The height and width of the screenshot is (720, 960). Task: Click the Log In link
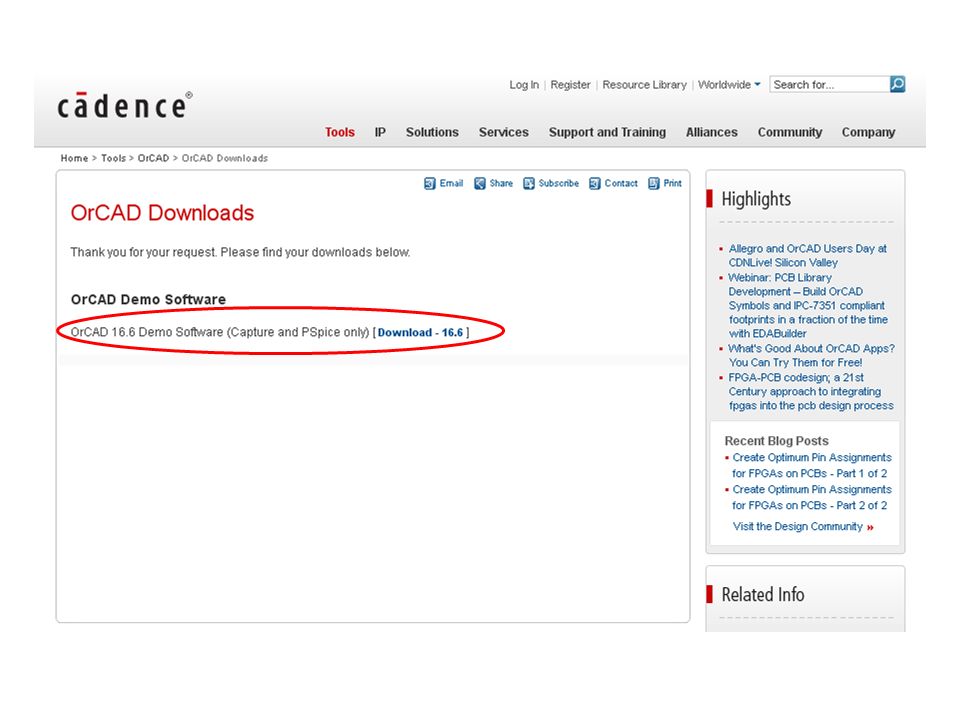tap(524, 84)
